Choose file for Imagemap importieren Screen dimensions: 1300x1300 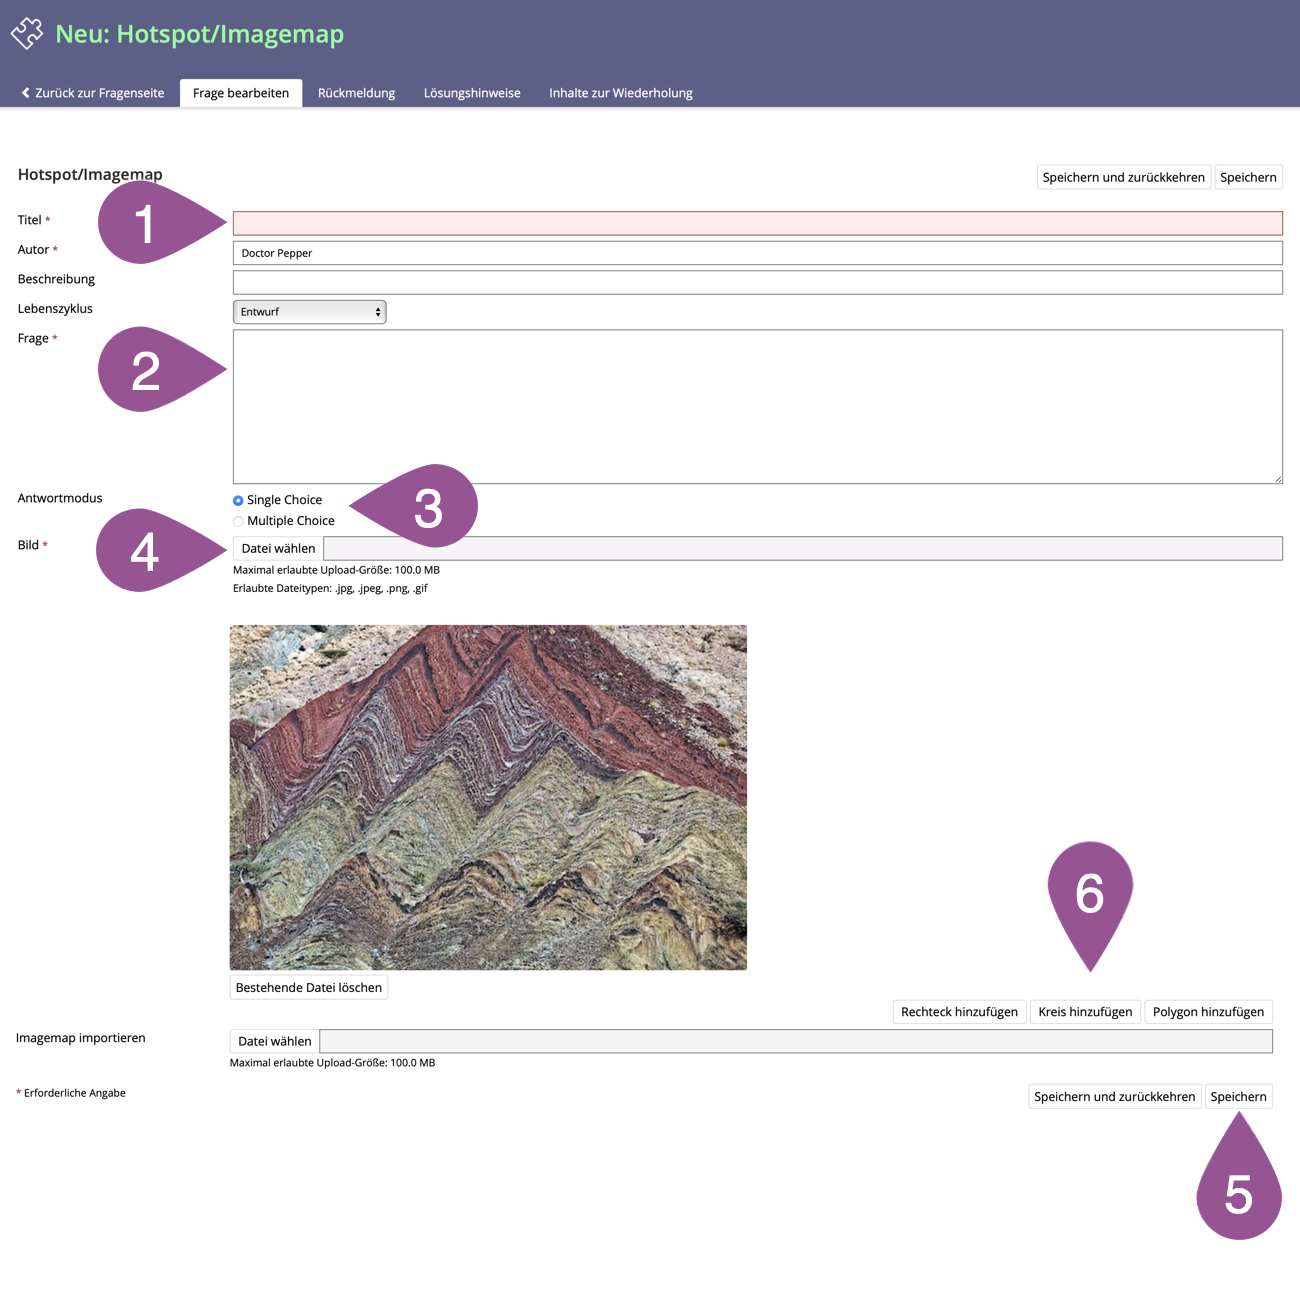pyautogui.click(x=275, y=1041)
